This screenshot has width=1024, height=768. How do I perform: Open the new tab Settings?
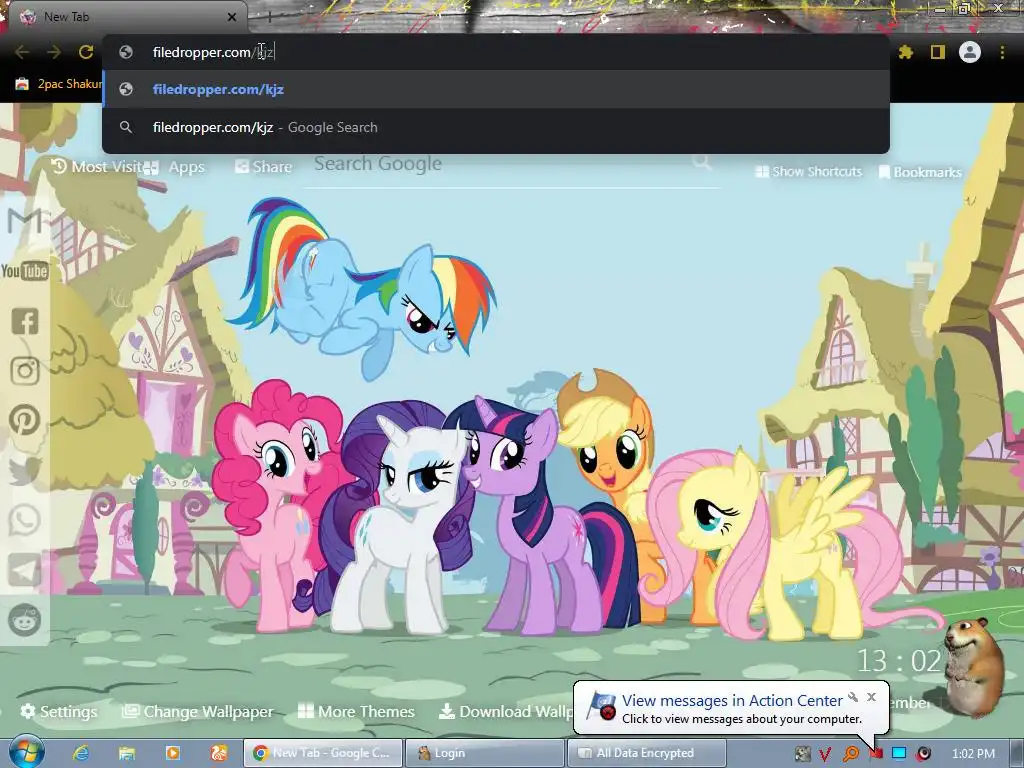[59, 711]
